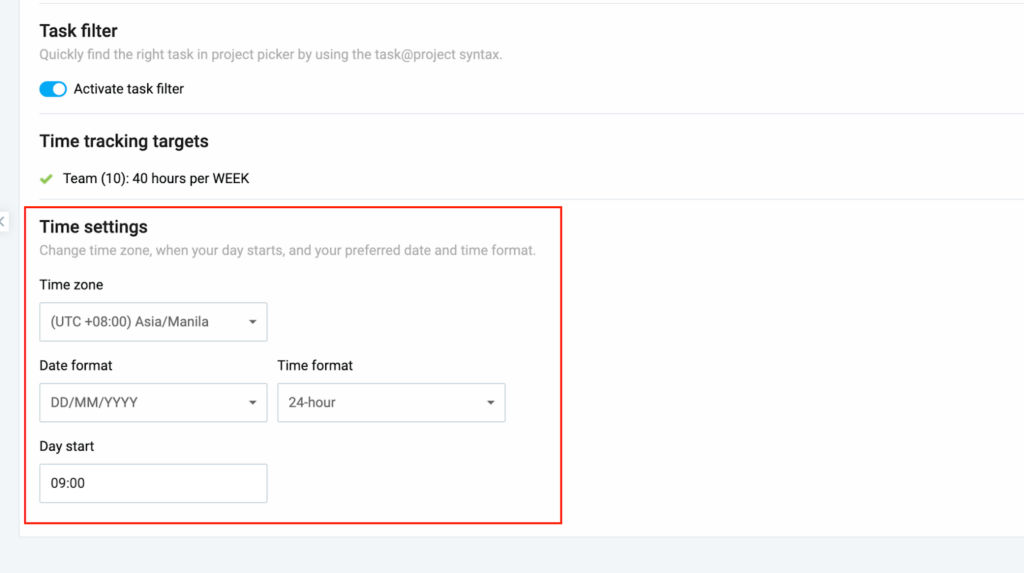1024x573 pixels.
Task: Click the Date format dropdown caret arrow
Action: coord(252,402)
